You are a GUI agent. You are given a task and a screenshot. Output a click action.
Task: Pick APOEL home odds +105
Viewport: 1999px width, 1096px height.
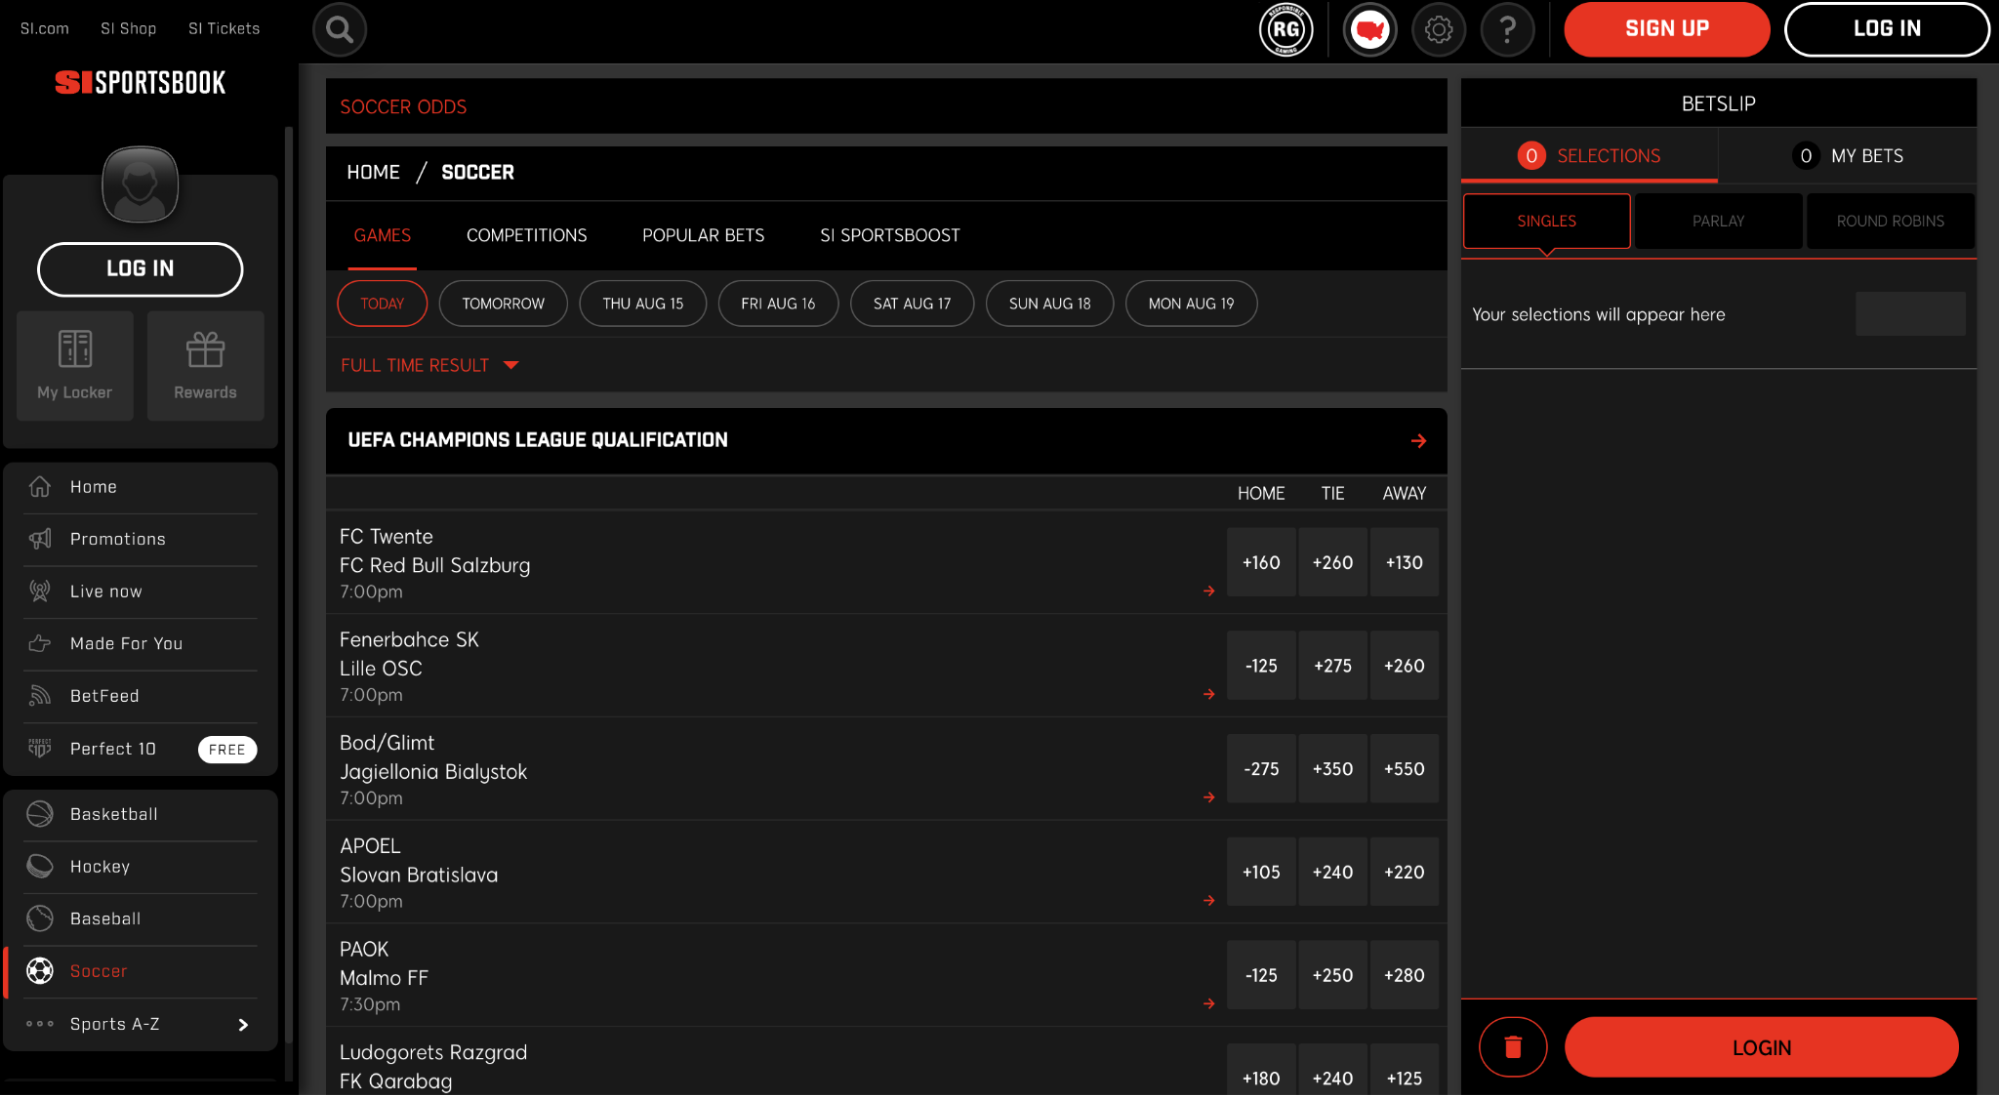pyautogui.click(x=1261, y=871)
